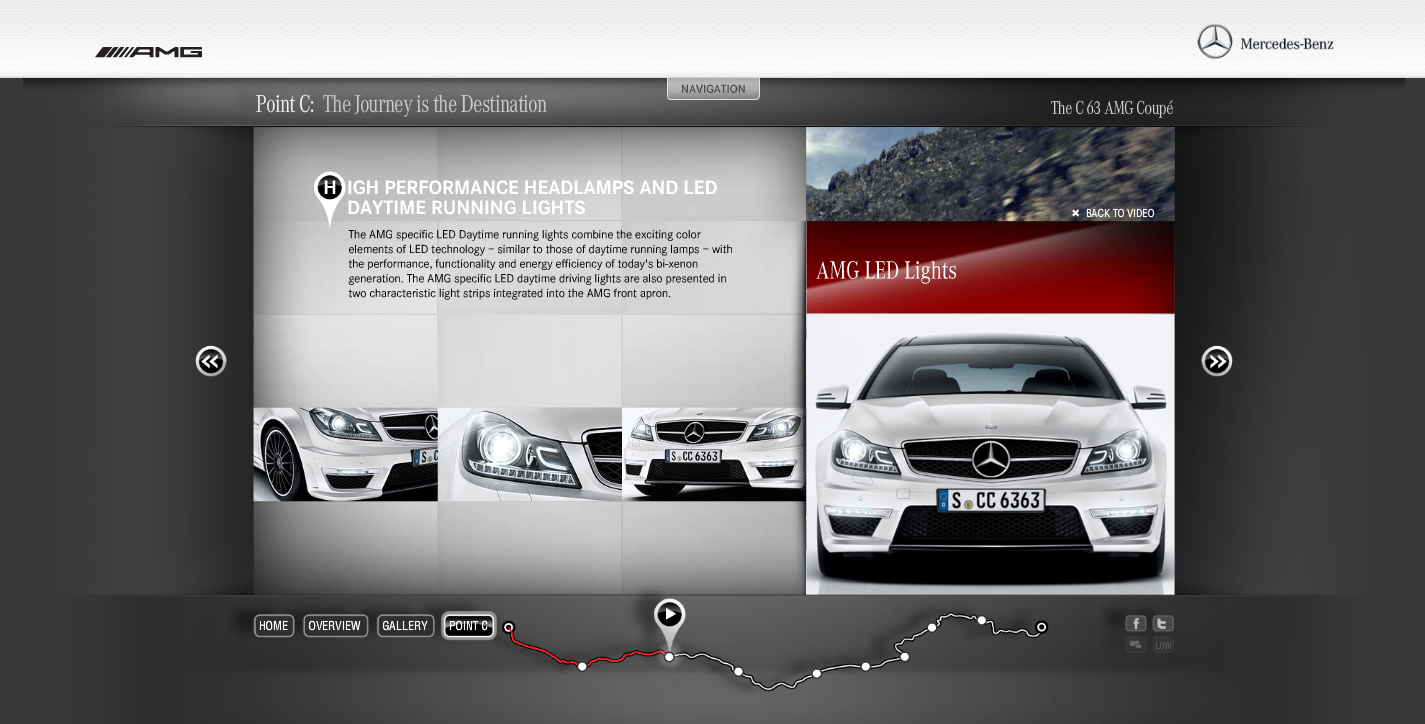The image size is (1425, 724).
Task: Click the paragraph starting 'The AMG specific LED Daytime'
Action: (540, 264)
